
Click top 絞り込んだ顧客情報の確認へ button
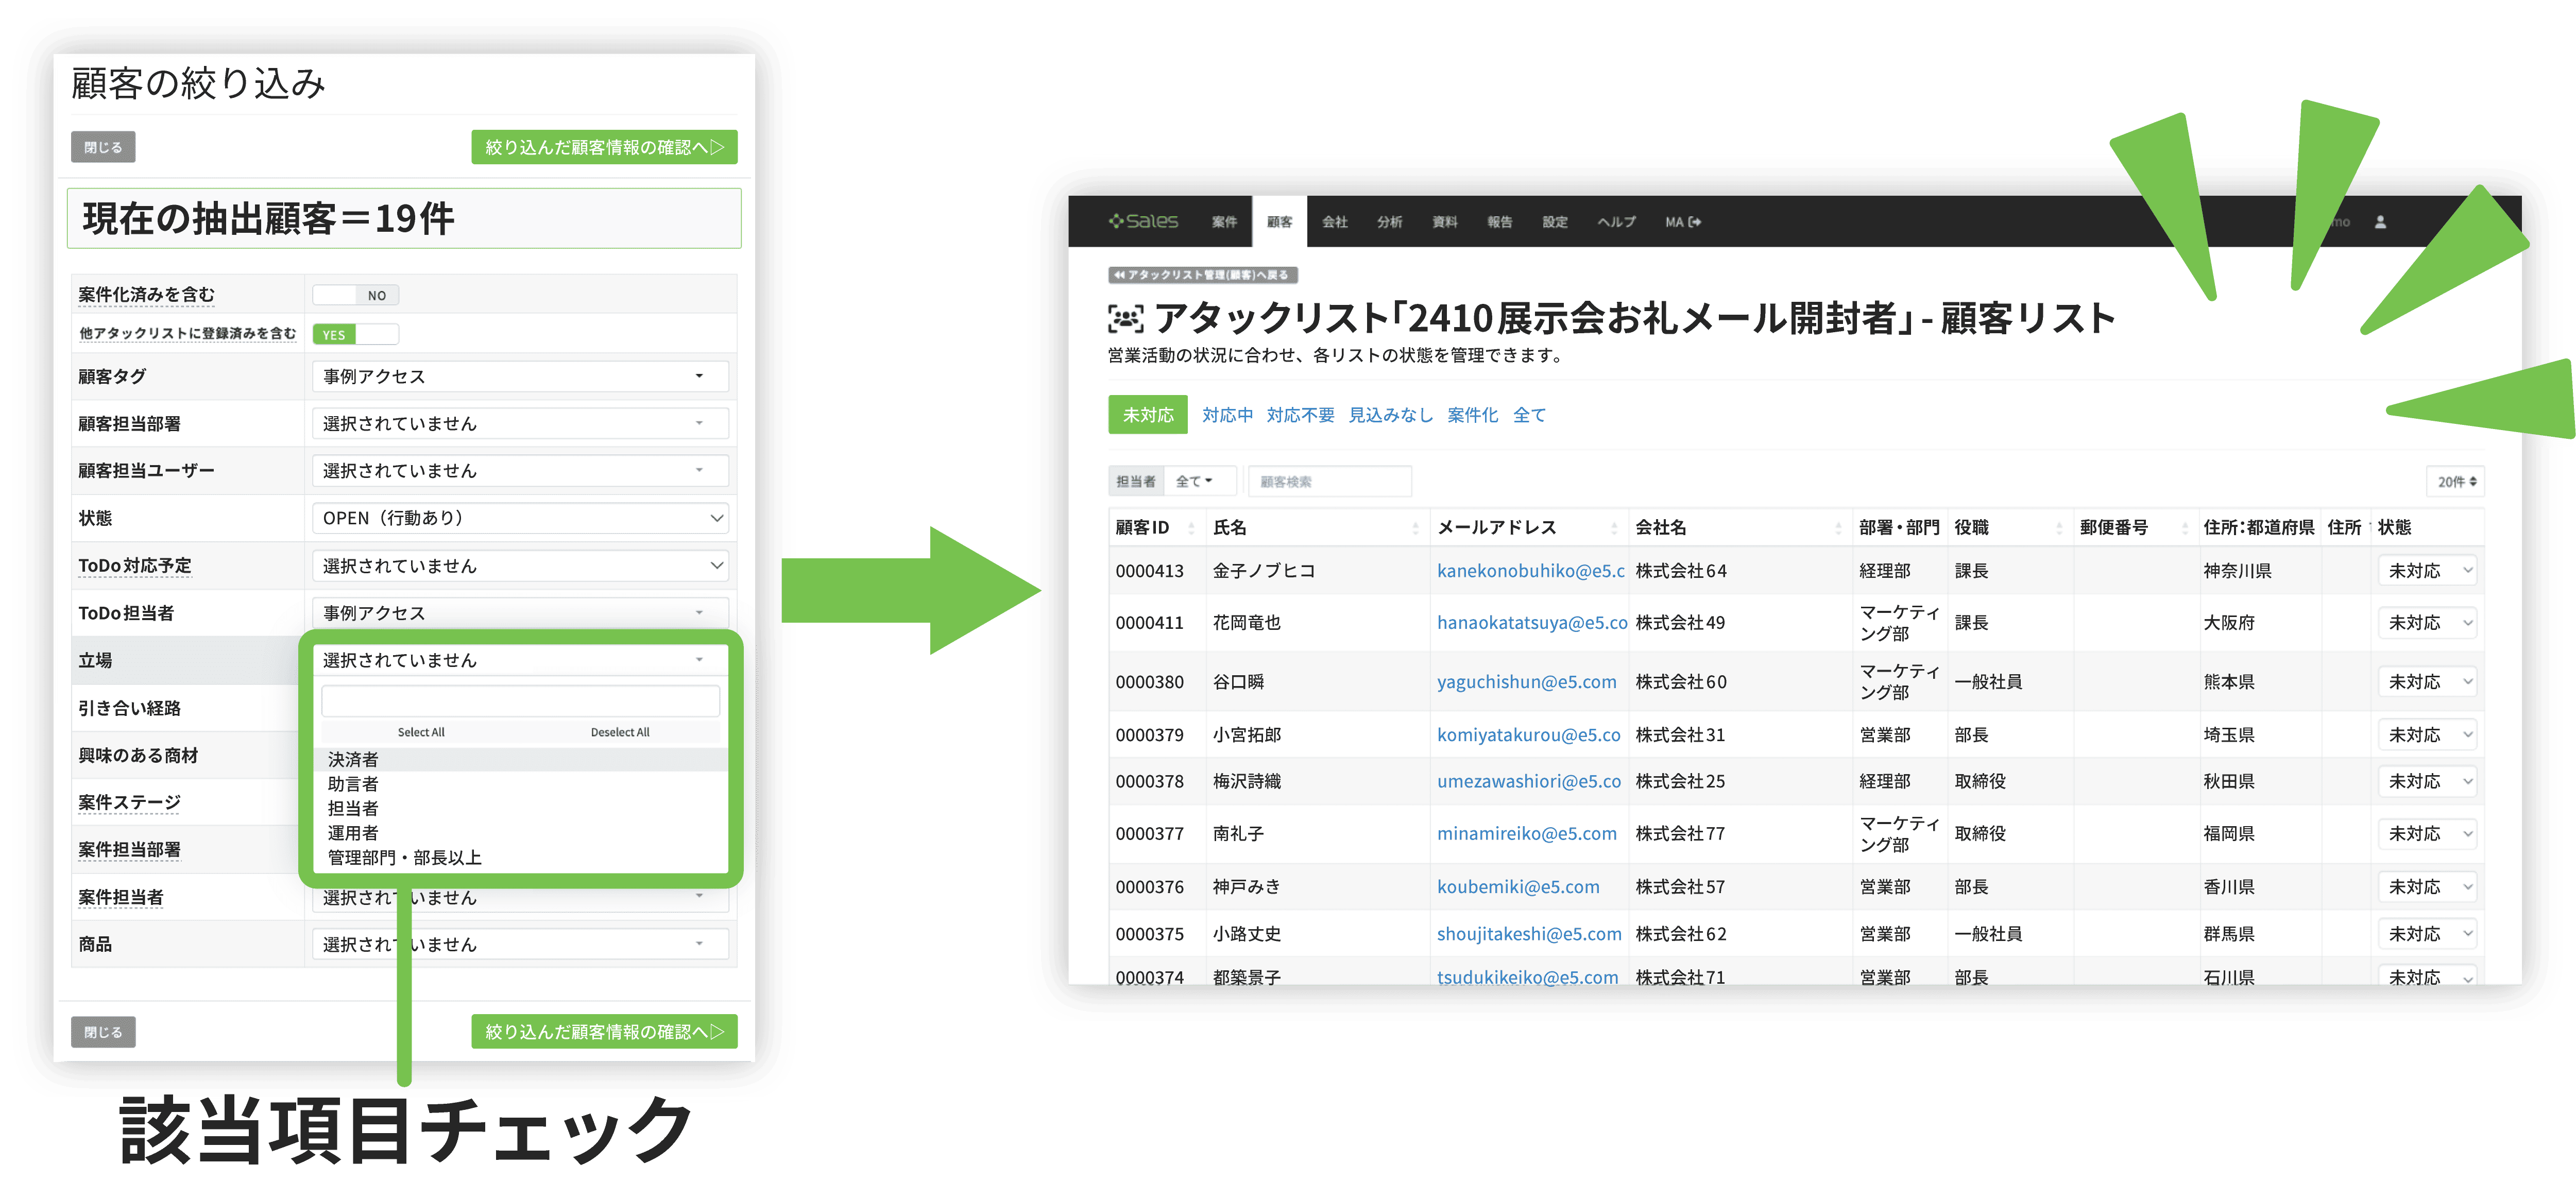[x=604, y=147]
